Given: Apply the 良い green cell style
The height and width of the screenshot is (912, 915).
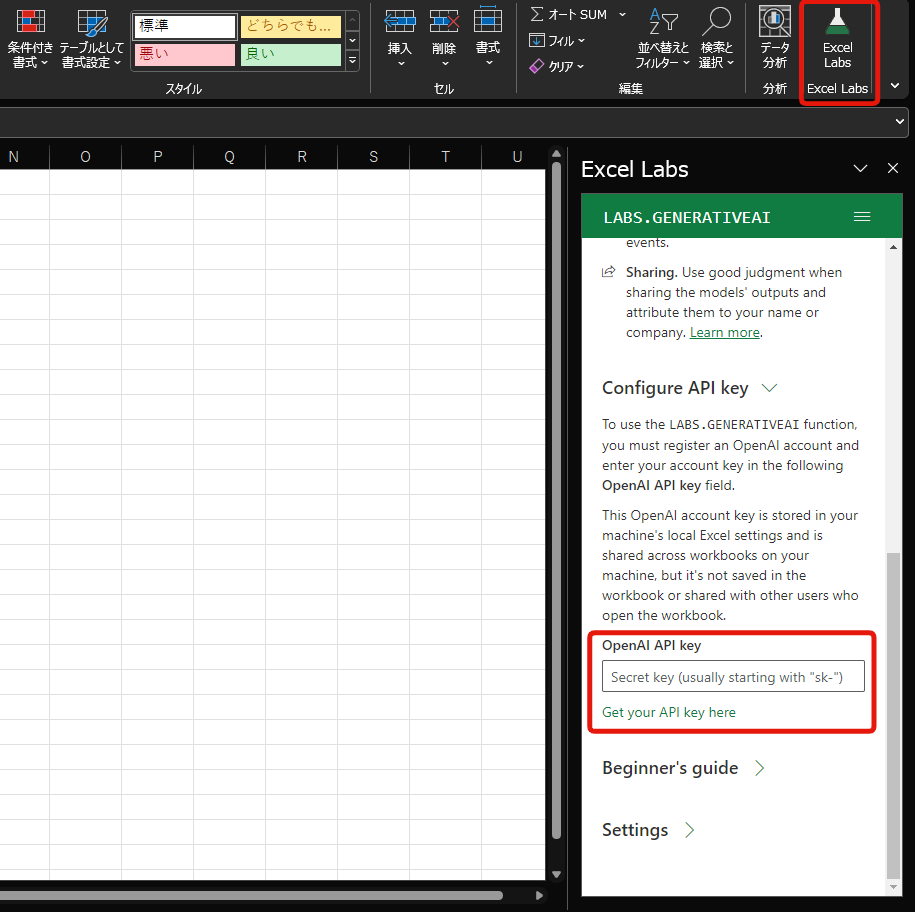Looking at the screenshot, I should click(291, 55).
